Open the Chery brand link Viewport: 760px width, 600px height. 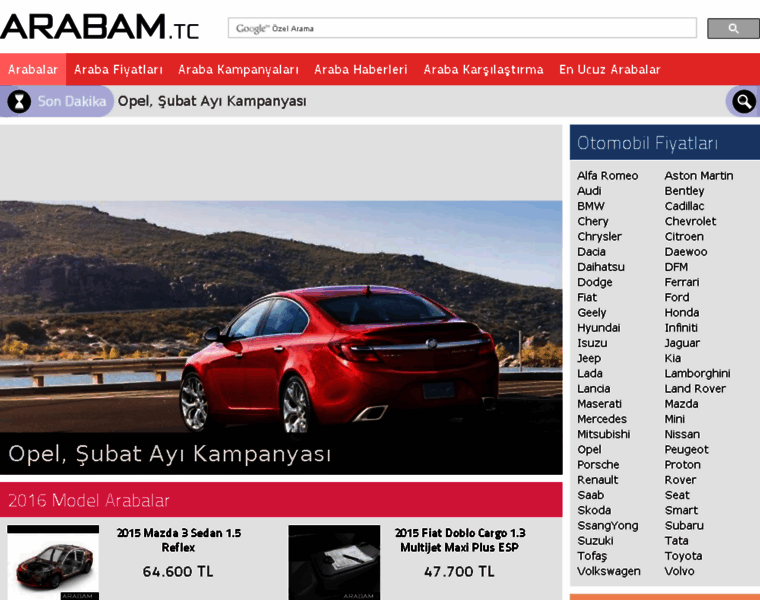(592, 221)
